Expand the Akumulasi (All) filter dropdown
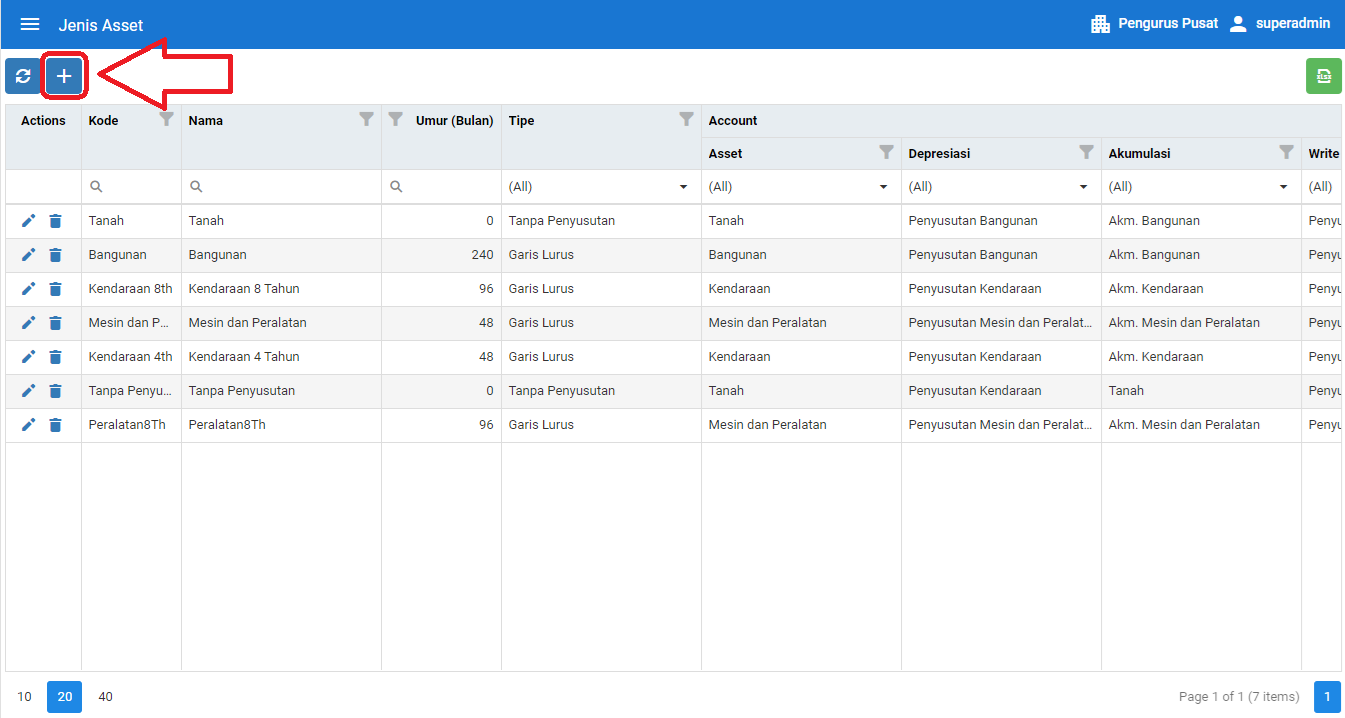 1200,187
